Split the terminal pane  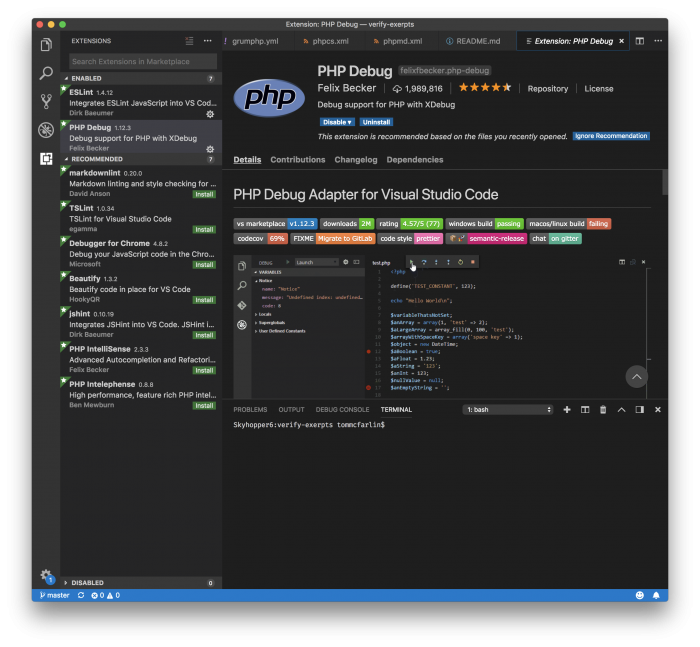coord(585,409)
